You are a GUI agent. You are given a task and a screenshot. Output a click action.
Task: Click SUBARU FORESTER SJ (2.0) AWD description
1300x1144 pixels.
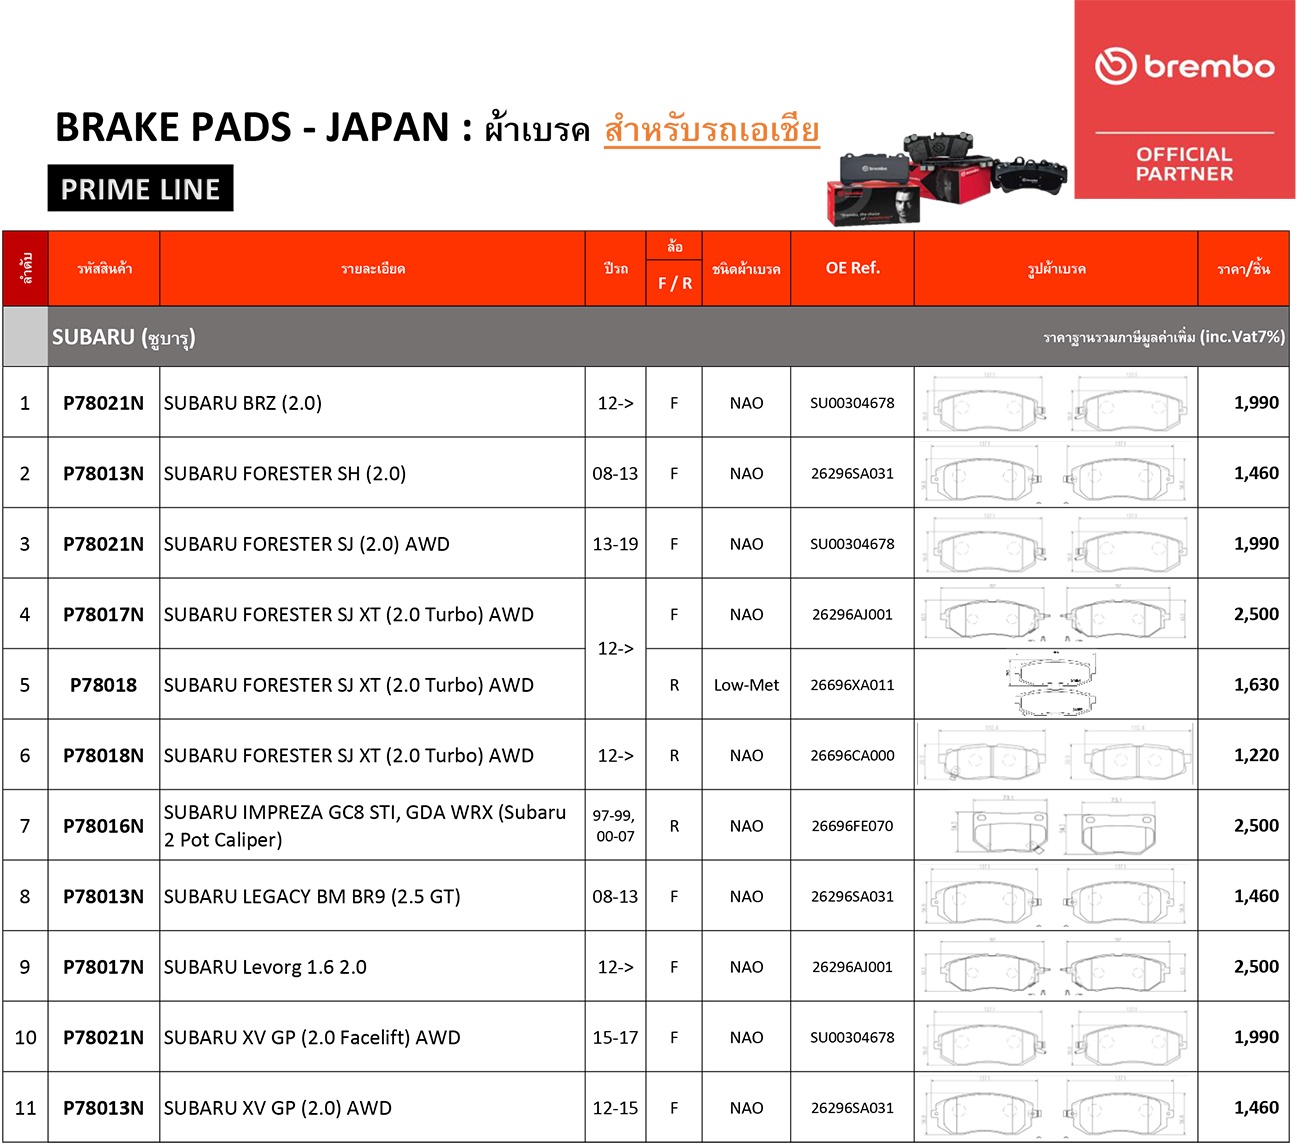point(307,544)
